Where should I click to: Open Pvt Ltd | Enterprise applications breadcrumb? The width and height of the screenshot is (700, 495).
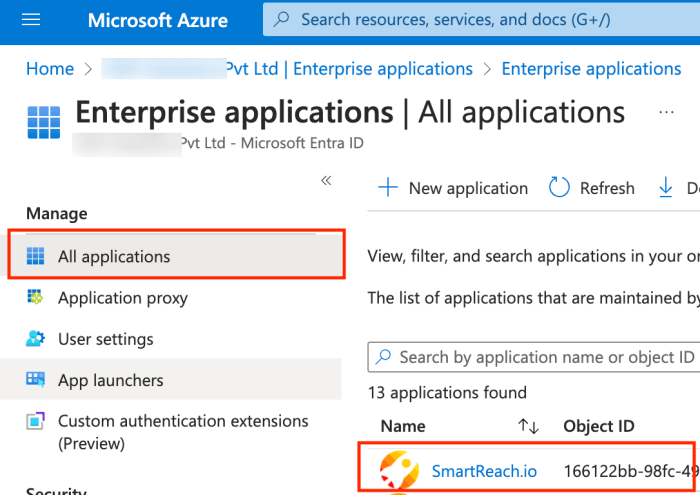coord(349,69)
